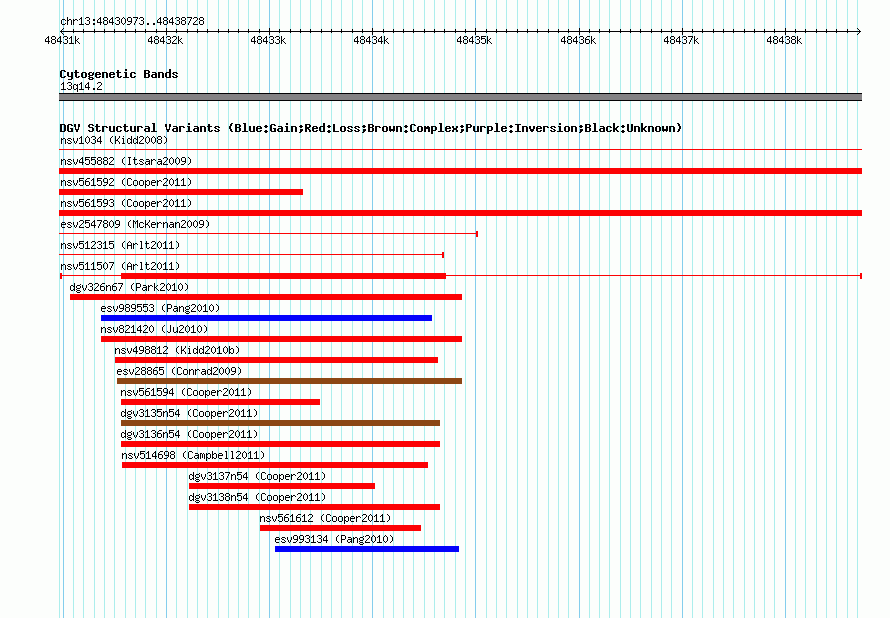This screenshot has width=890, height=618.
Task: Click the brown complex bar for esv28865
Action: click(x=289, y=381)
